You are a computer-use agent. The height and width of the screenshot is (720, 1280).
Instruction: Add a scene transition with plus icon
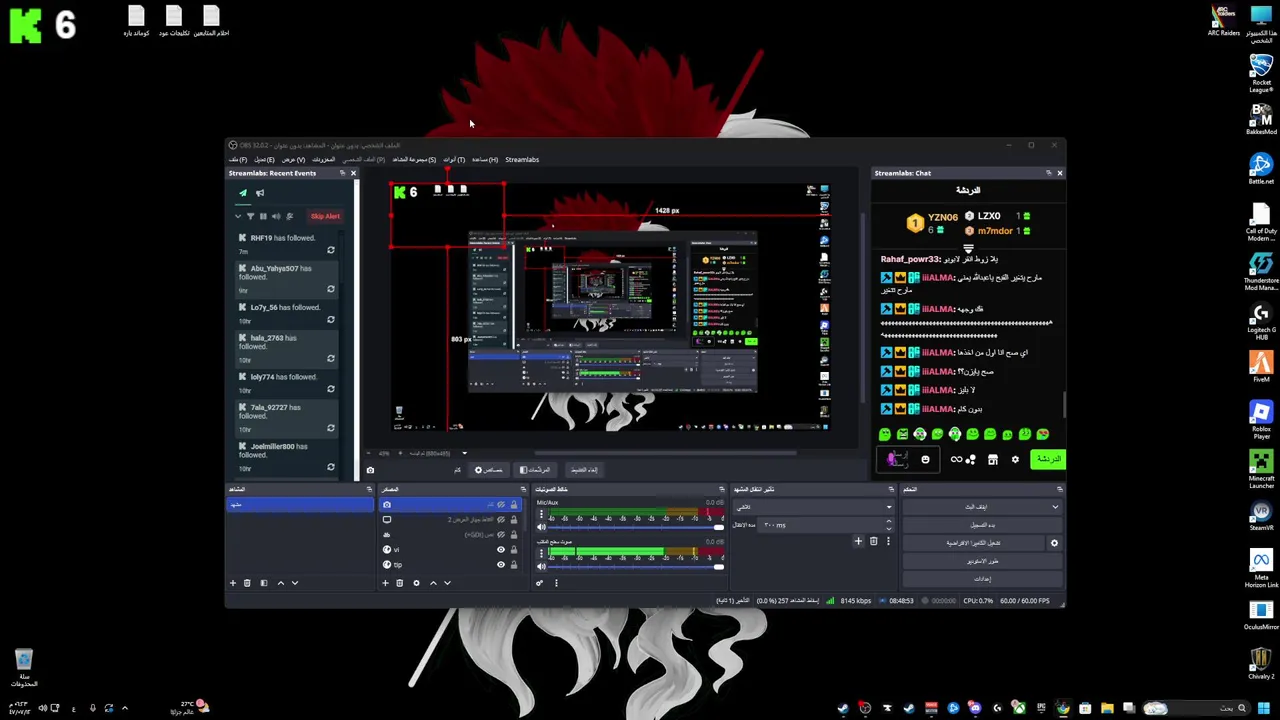click(858, 542)
